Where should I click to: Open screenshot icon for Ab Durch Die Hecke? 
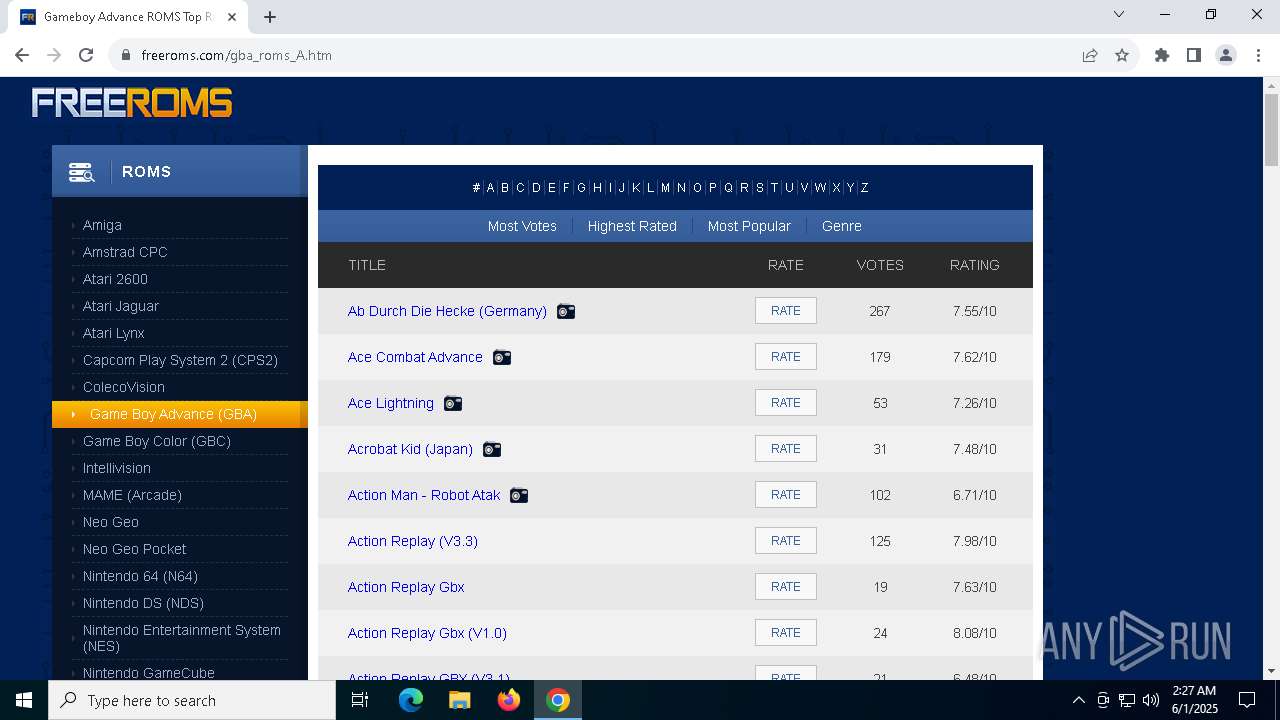click(566, 311)
